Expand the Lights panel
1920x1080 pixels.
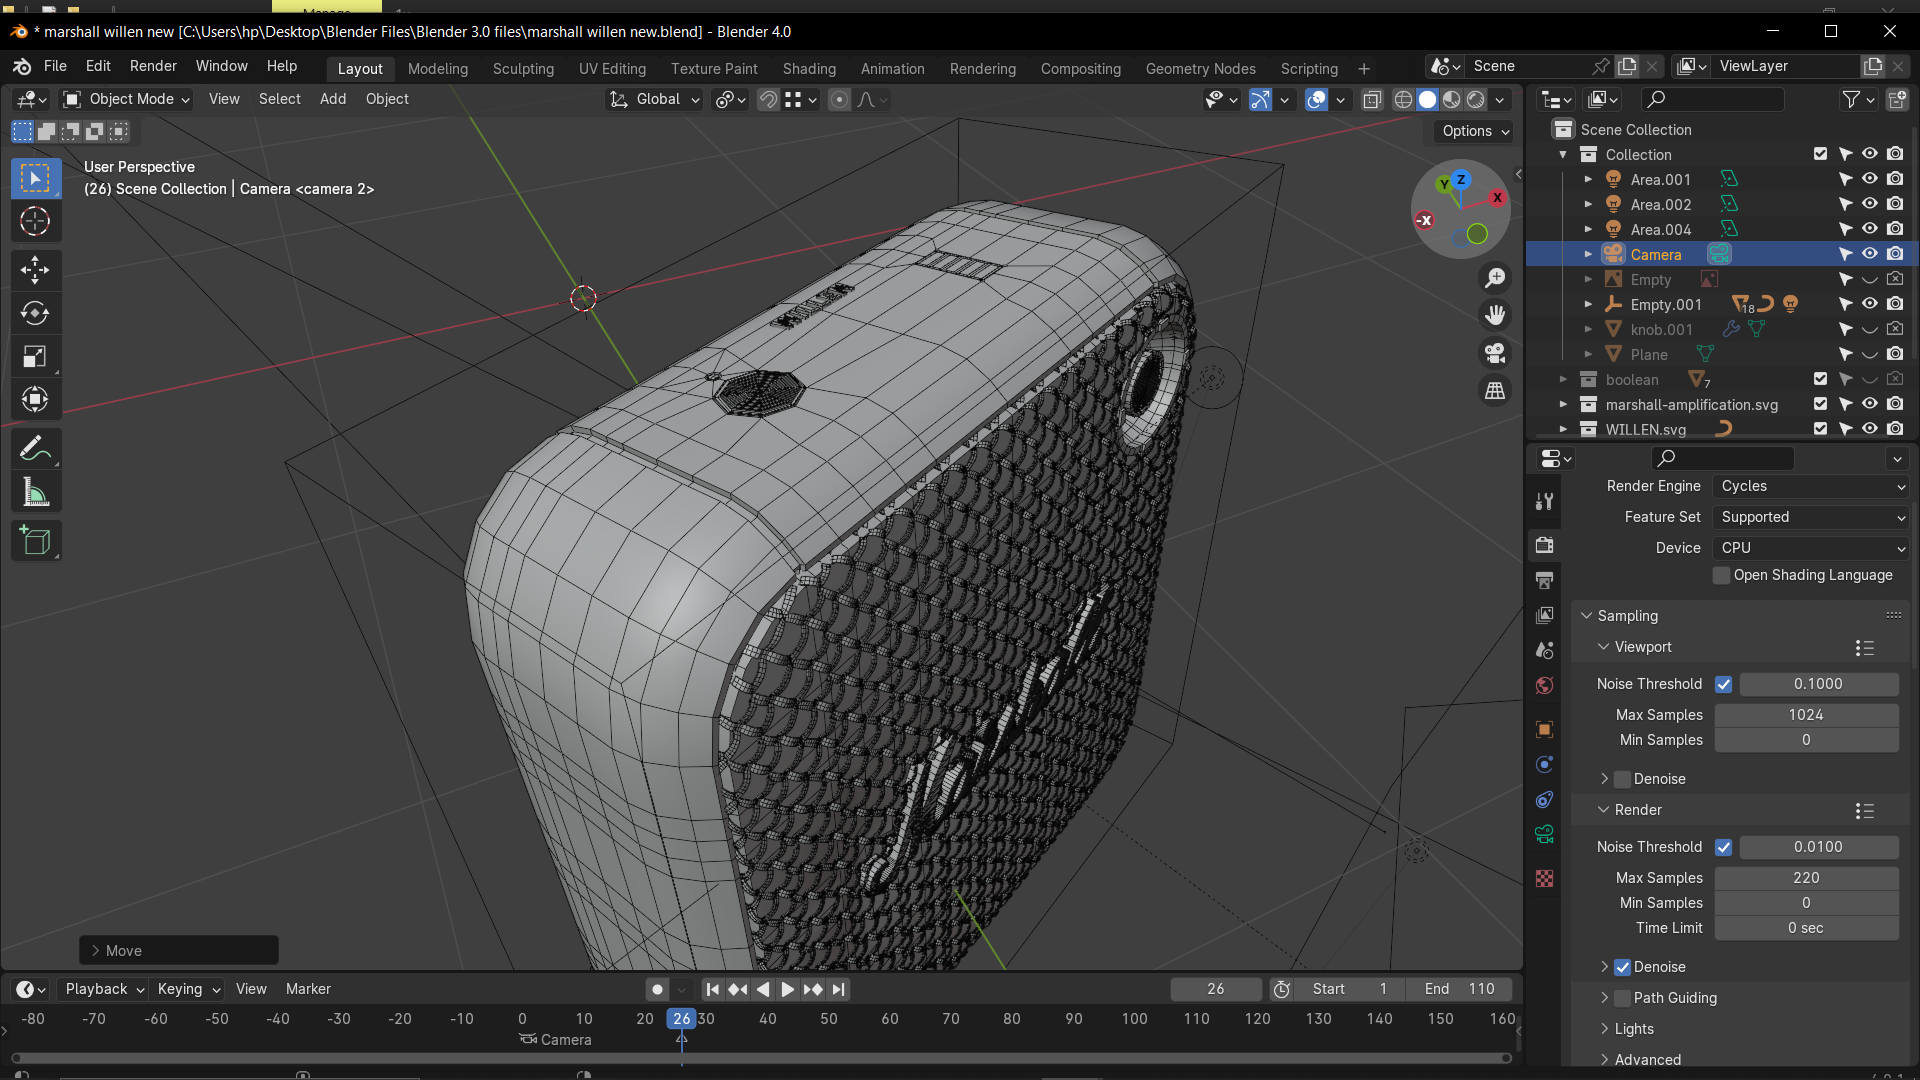pos(1633,1029)
